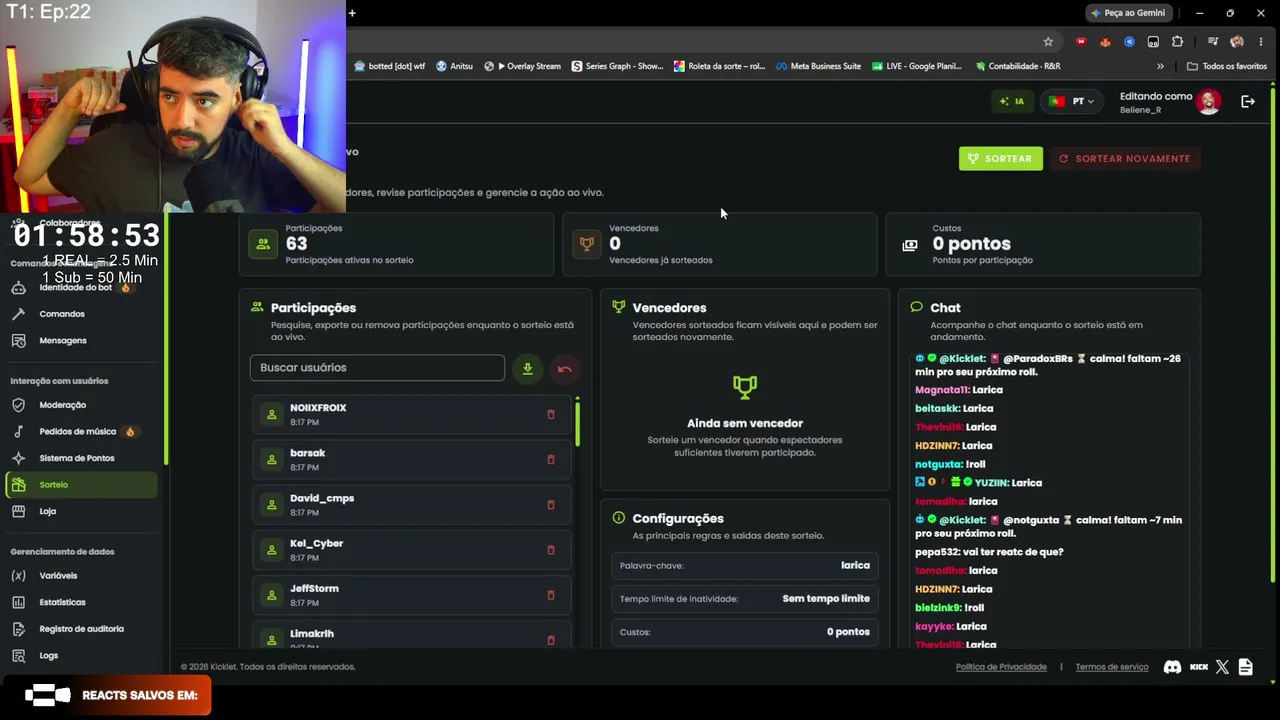Open the Kick link in the footer
Viewport: 1280px width, 720px height.
[1199, 667]
